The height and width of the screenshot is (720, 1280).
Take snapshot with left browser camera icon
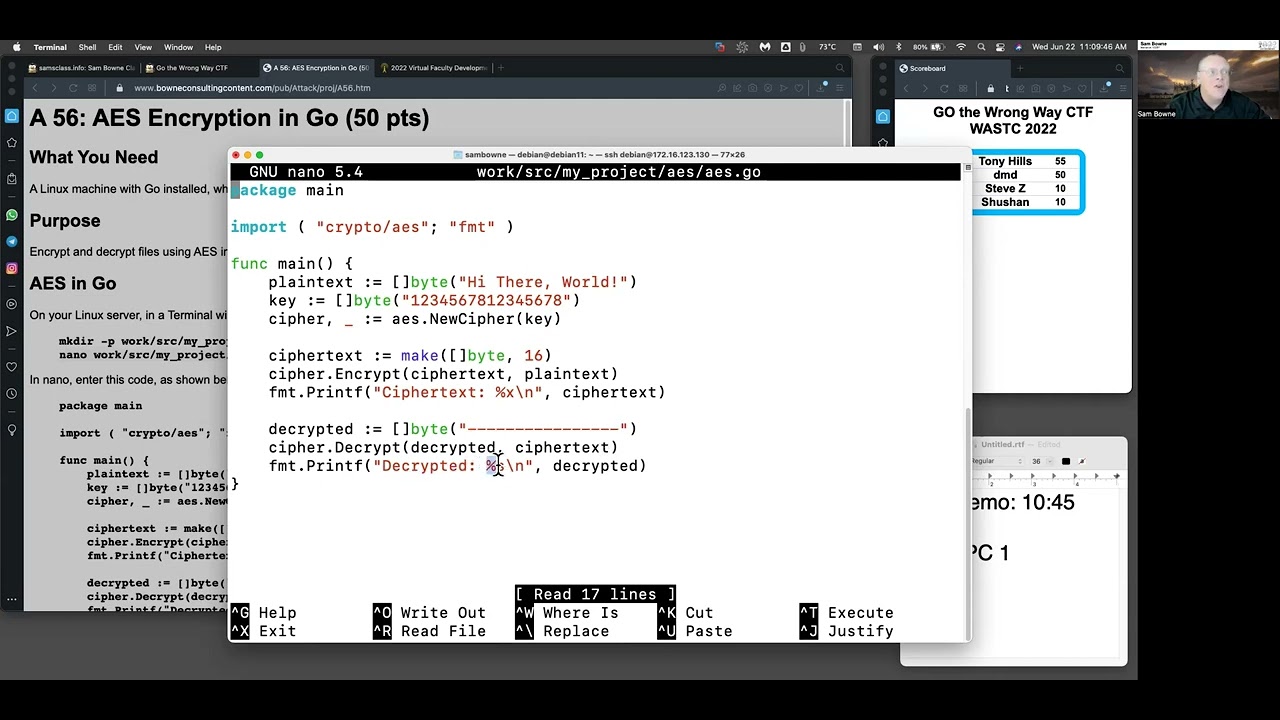(752, 88)
